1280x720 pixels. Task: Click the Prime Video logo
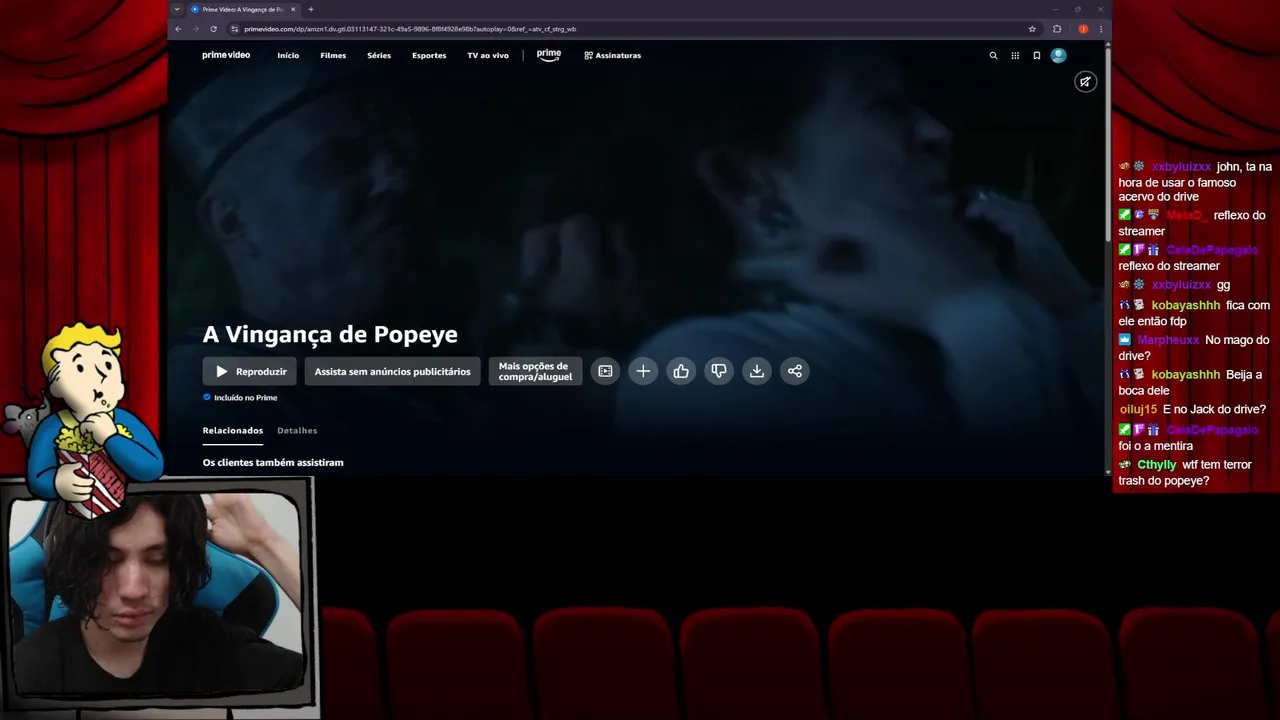point(226,55)
